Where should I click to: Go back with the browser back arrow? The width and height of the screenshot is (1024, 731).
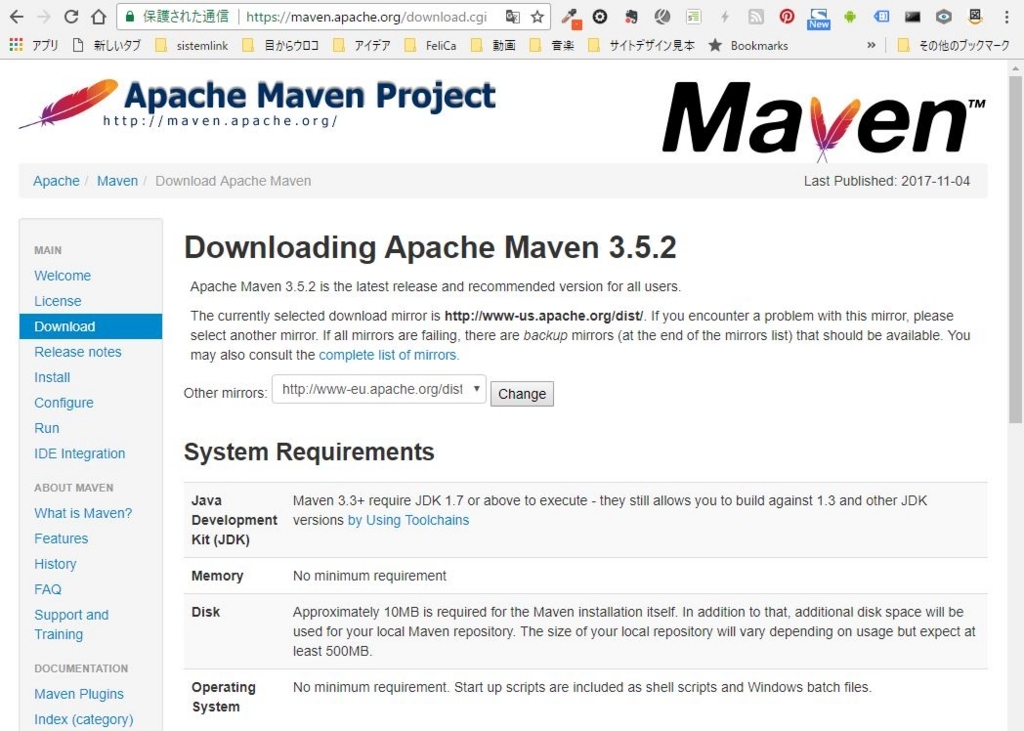click(16, 17)
